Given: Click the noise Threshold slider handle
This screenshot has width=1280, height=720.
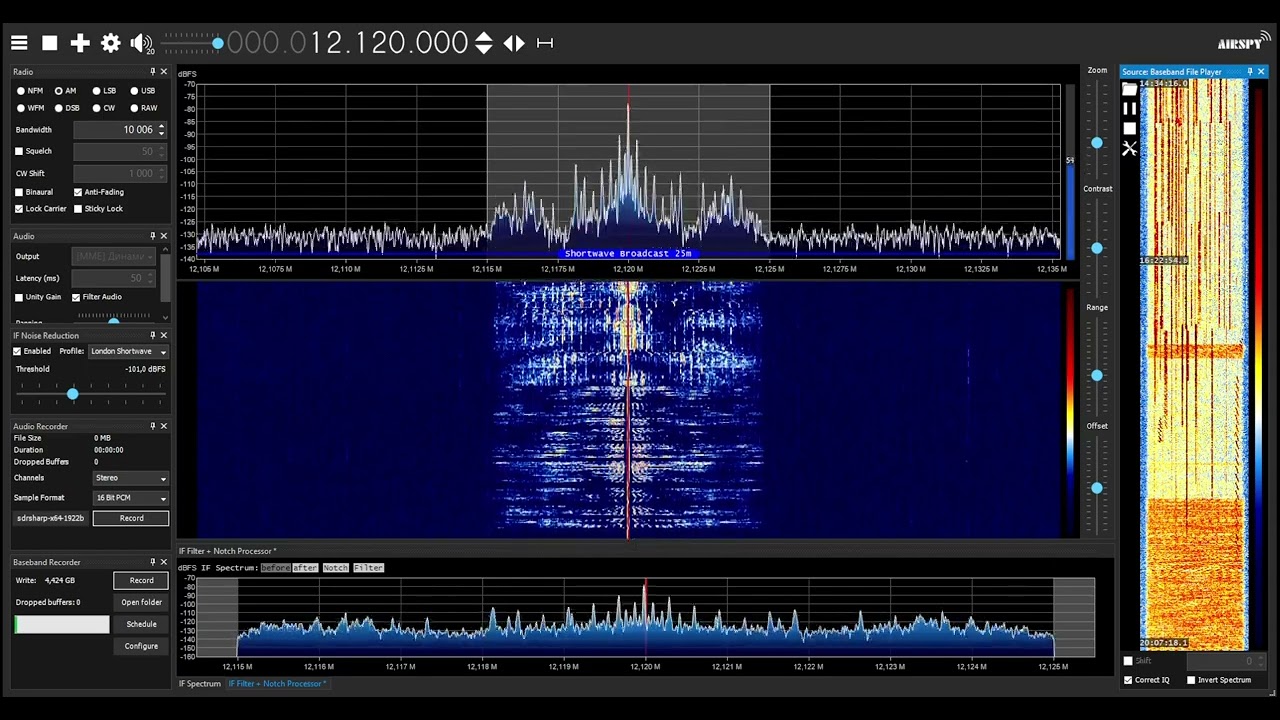Looking at the screenshot, I should click(x=72, y=395).
